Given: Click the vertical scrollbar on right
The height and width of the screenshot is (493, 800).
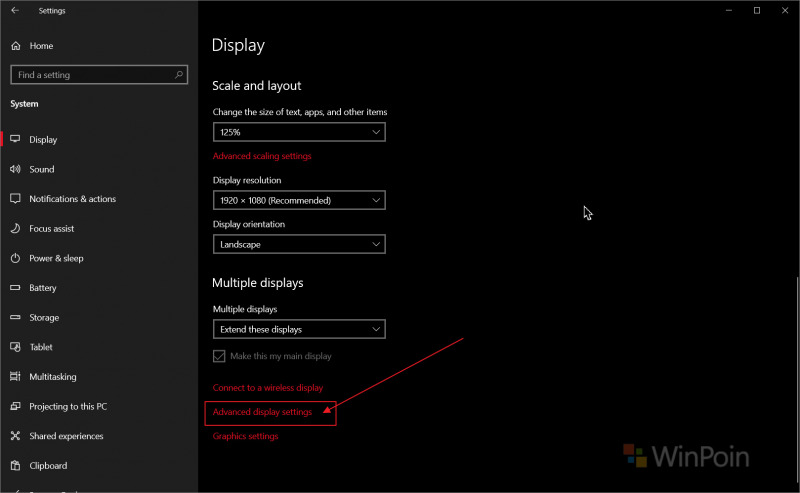Looking at the screenshot, I should click(x=797, y=378).
